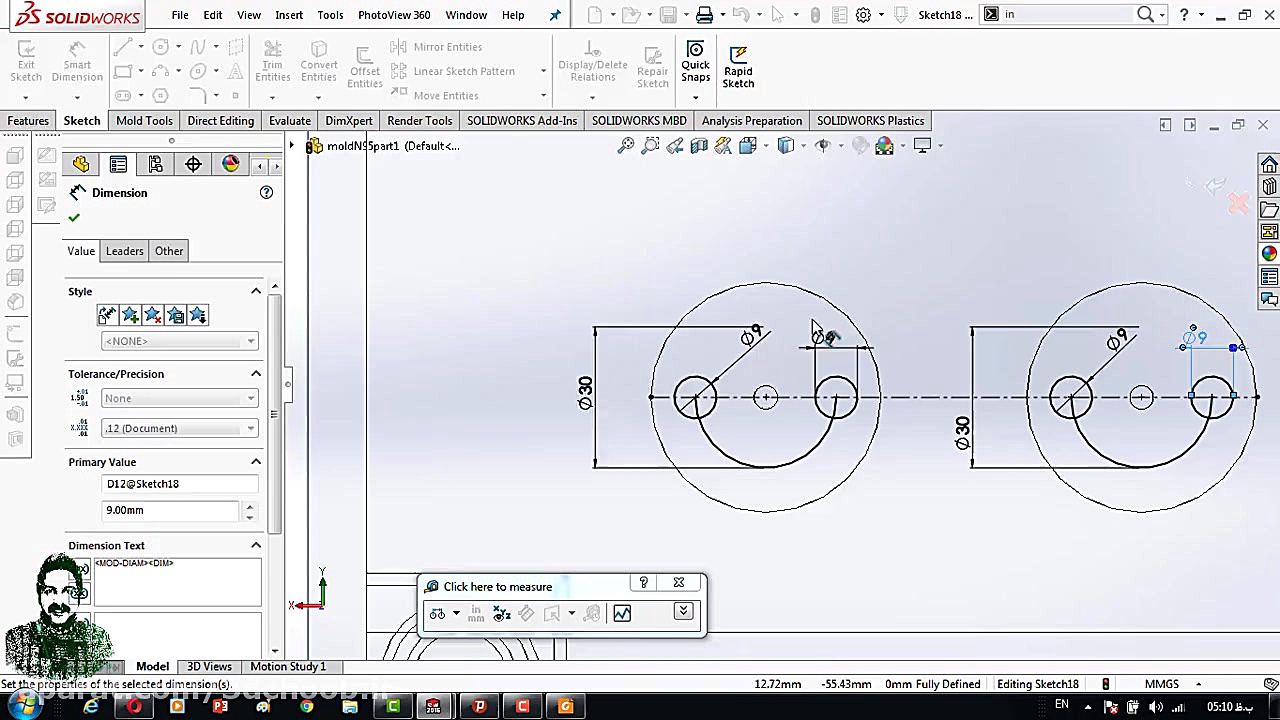1280x720 pixels.
Task: Toggle Hide/Show Items eye in view toolbar
Action: point(822,146)
